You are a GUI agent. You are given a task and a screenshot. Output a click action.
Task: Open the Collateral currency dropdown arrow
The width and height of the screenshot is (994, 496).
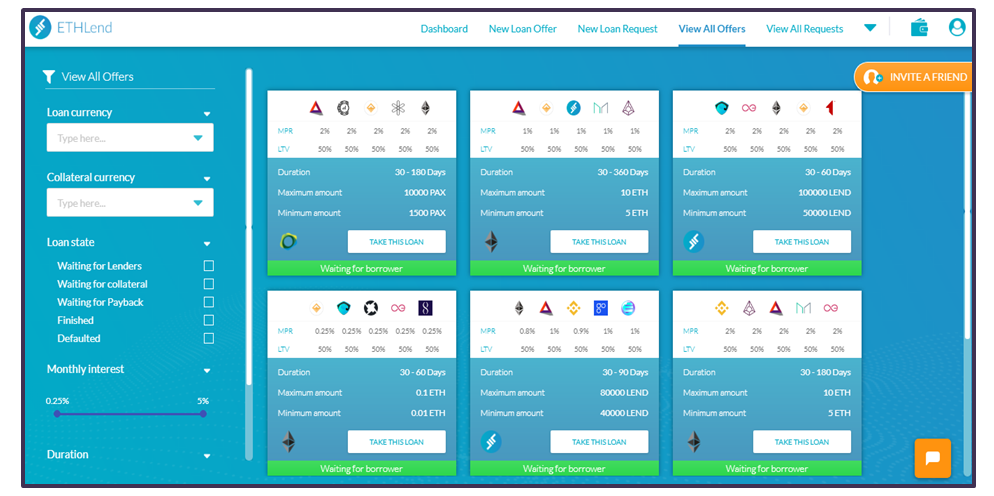click(198, 203)
